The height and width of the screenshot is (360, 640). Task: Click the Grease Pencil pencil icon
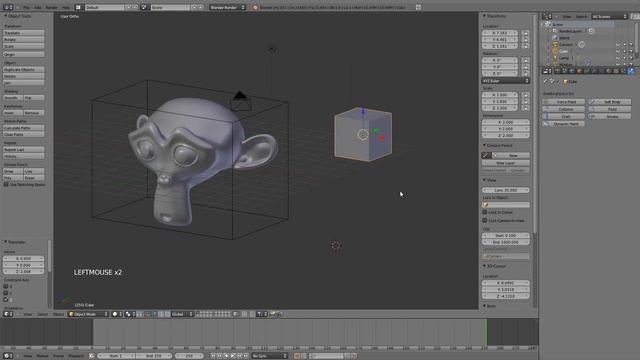click(x=486, y=156)
